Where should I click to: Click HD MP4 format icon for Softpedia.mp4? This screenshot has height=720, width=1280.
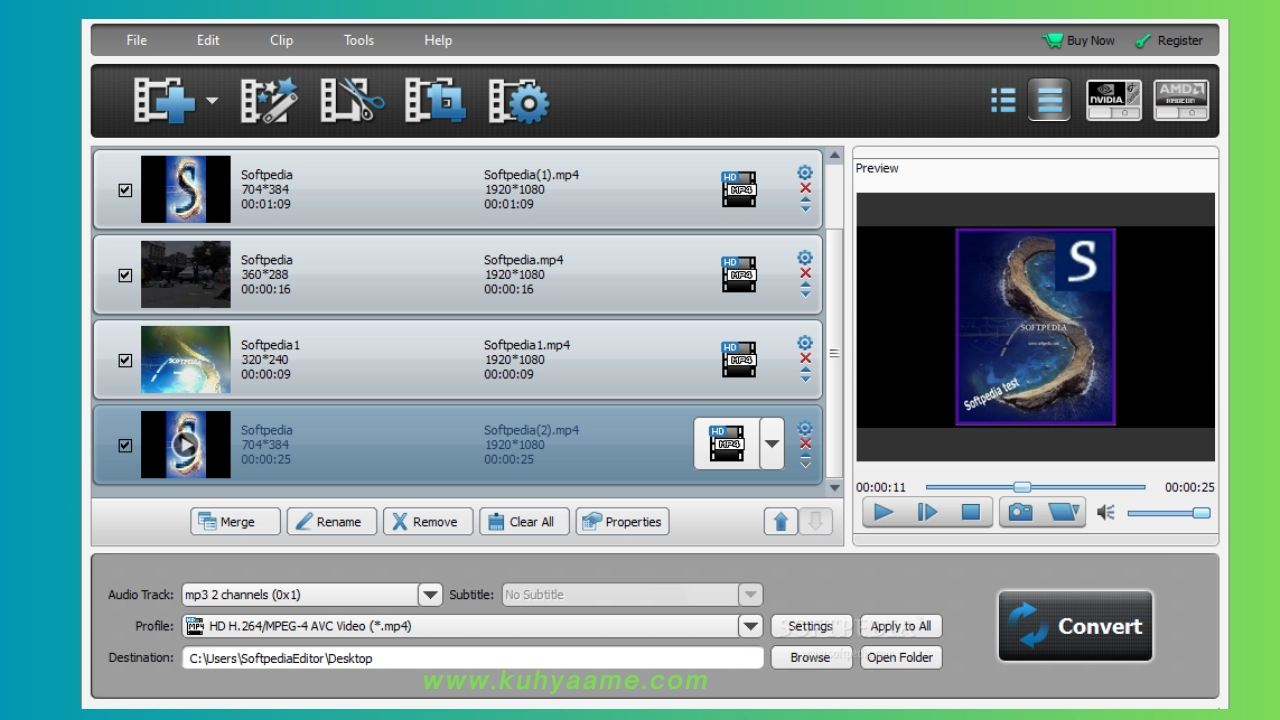pyautogui.click(x=738, y=274)
